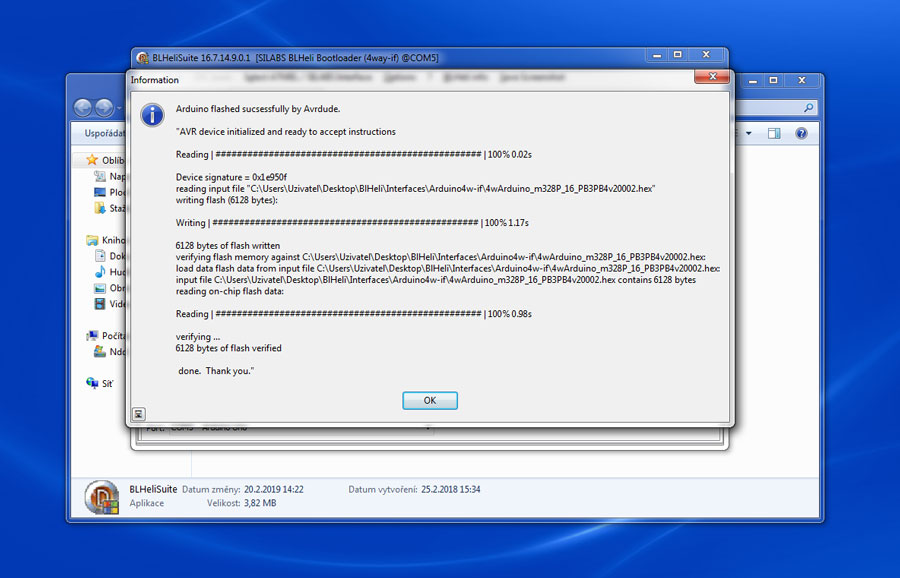Click the 'Information' dialog title text
Screen dimensions: 900x578
154,80
